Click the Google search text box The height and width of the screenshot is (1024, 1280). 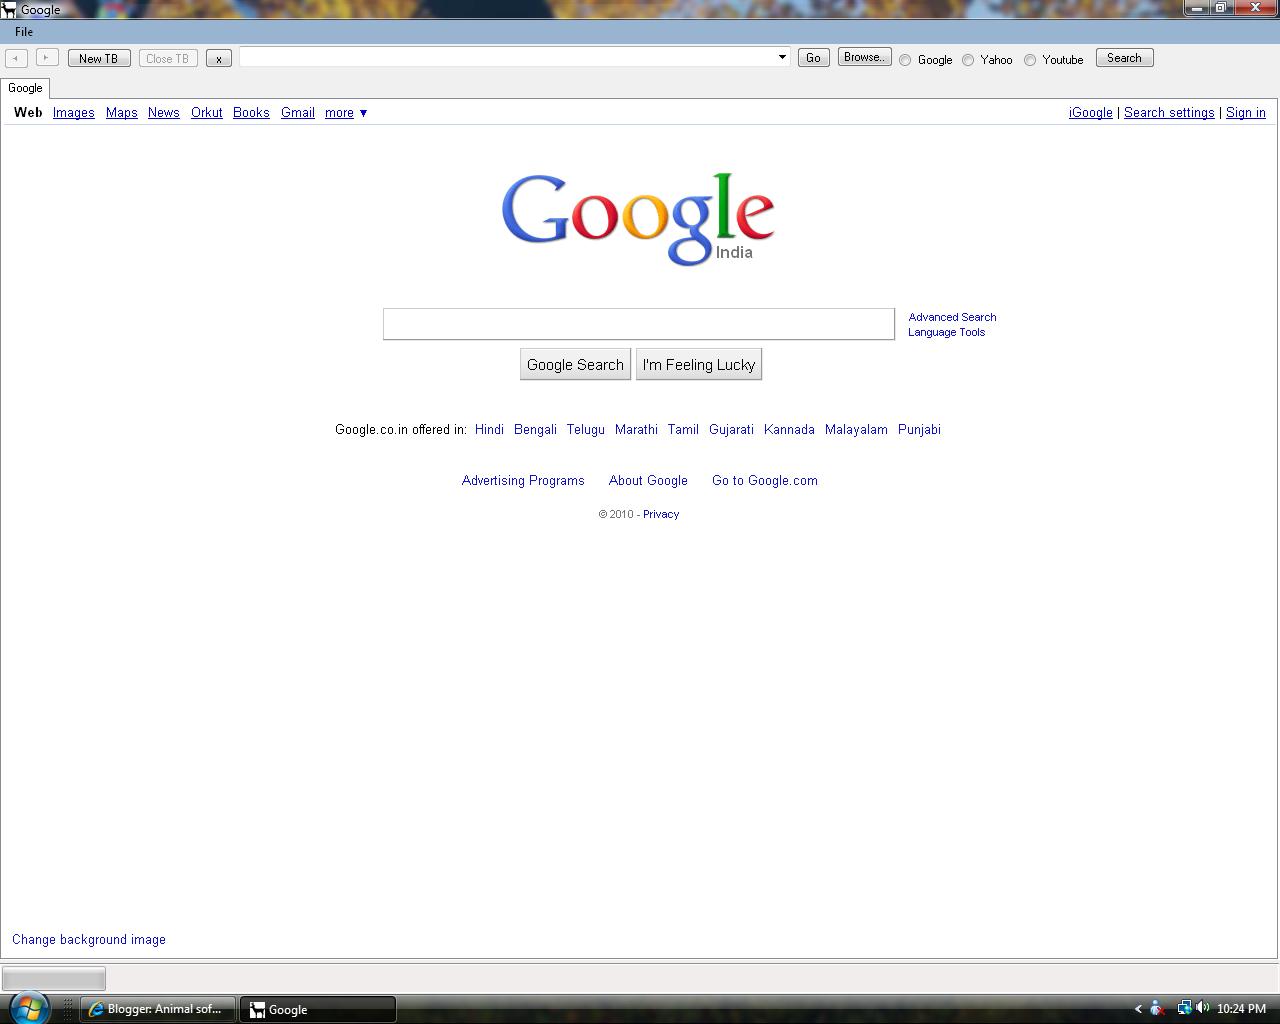point(639,324)
